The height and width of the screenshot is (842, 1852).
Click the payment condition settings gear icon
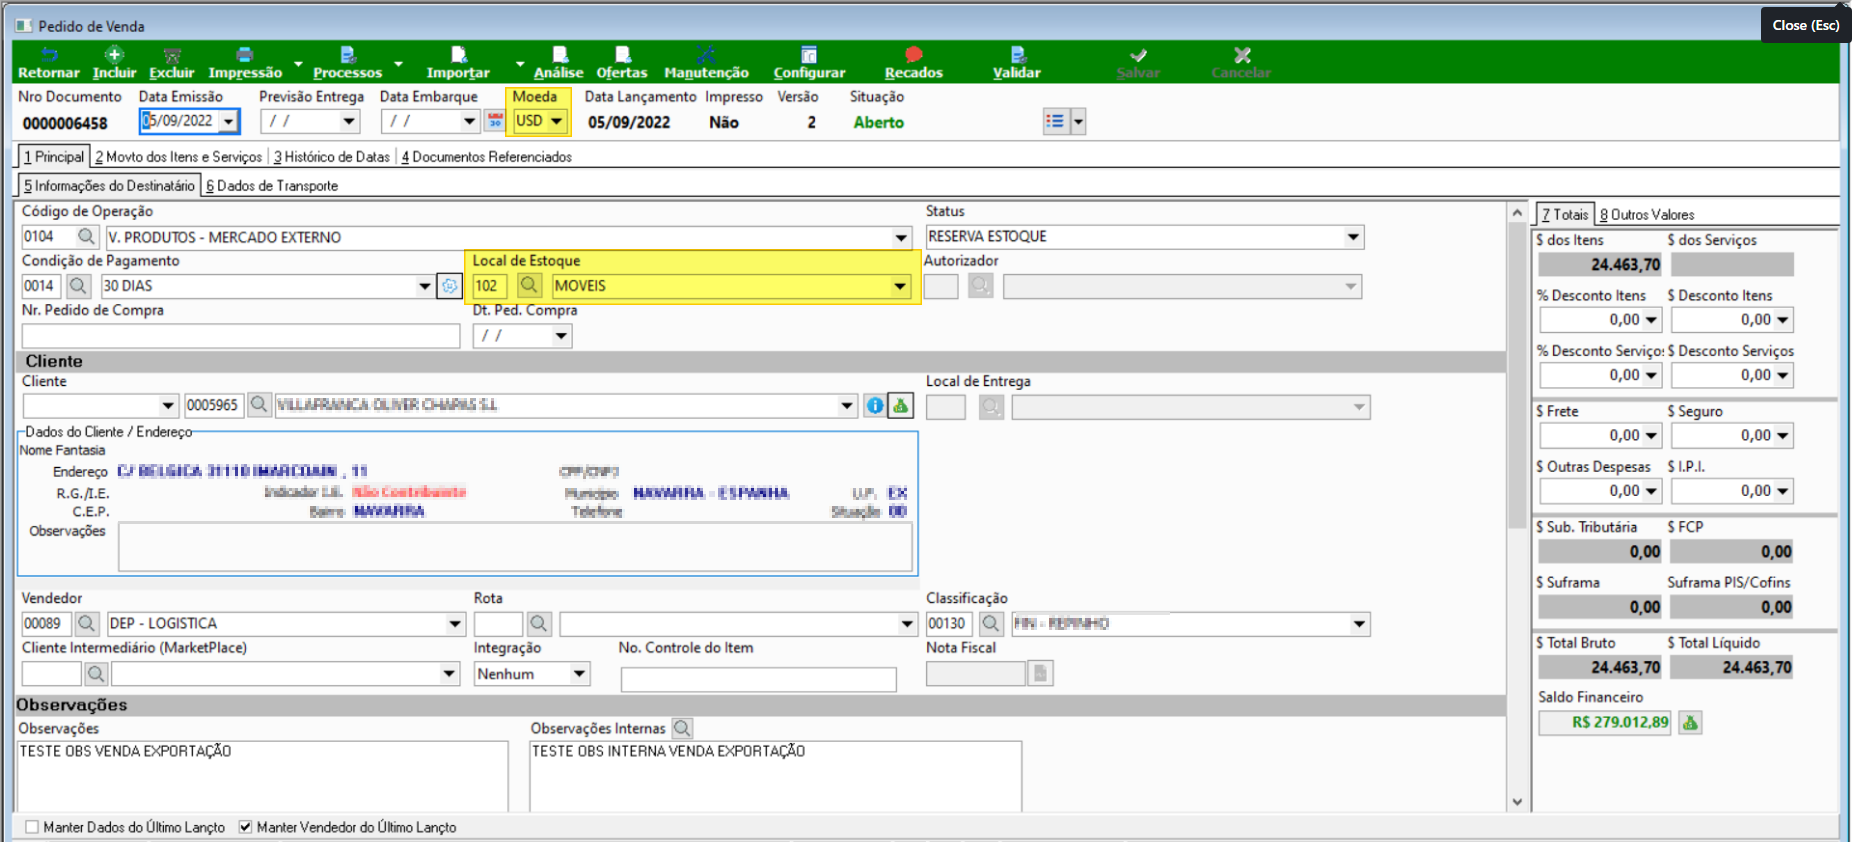point(450,286)
